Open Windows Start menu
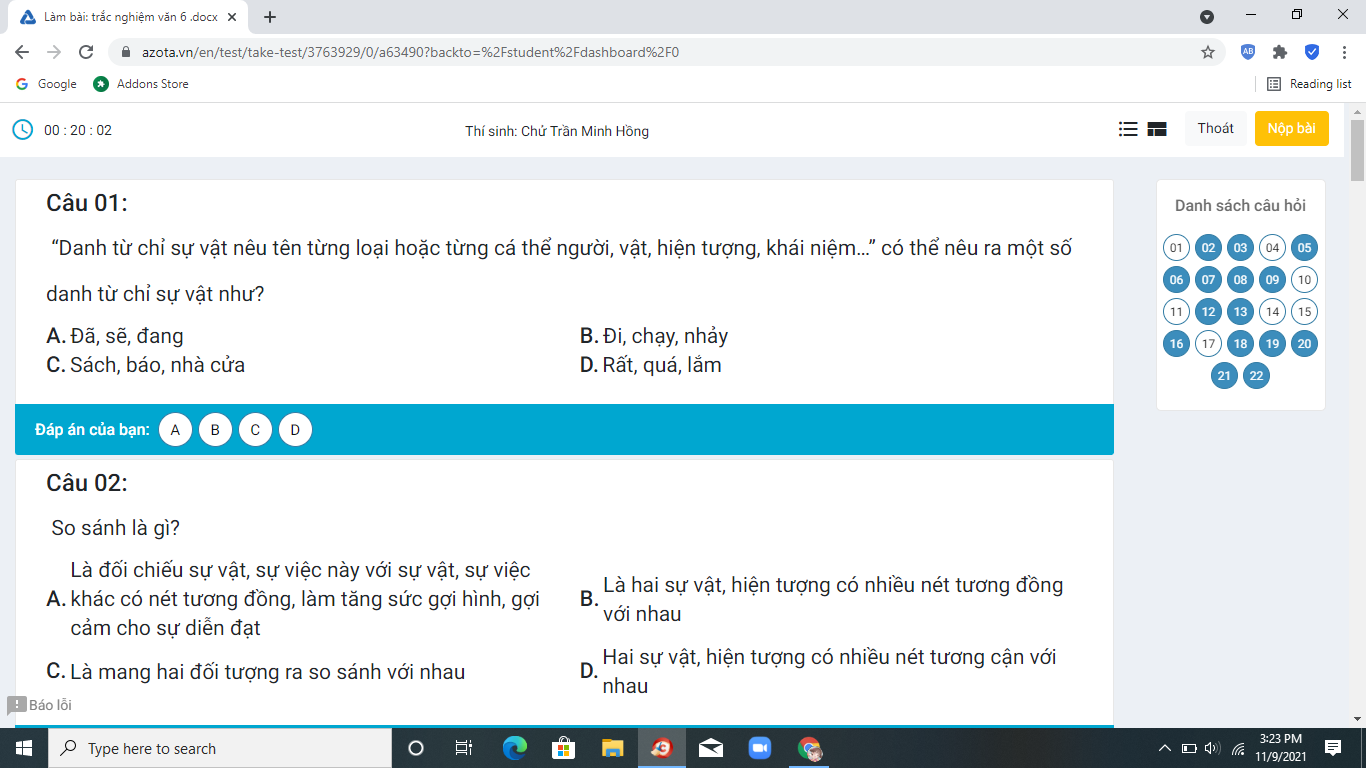 [24, 748]
